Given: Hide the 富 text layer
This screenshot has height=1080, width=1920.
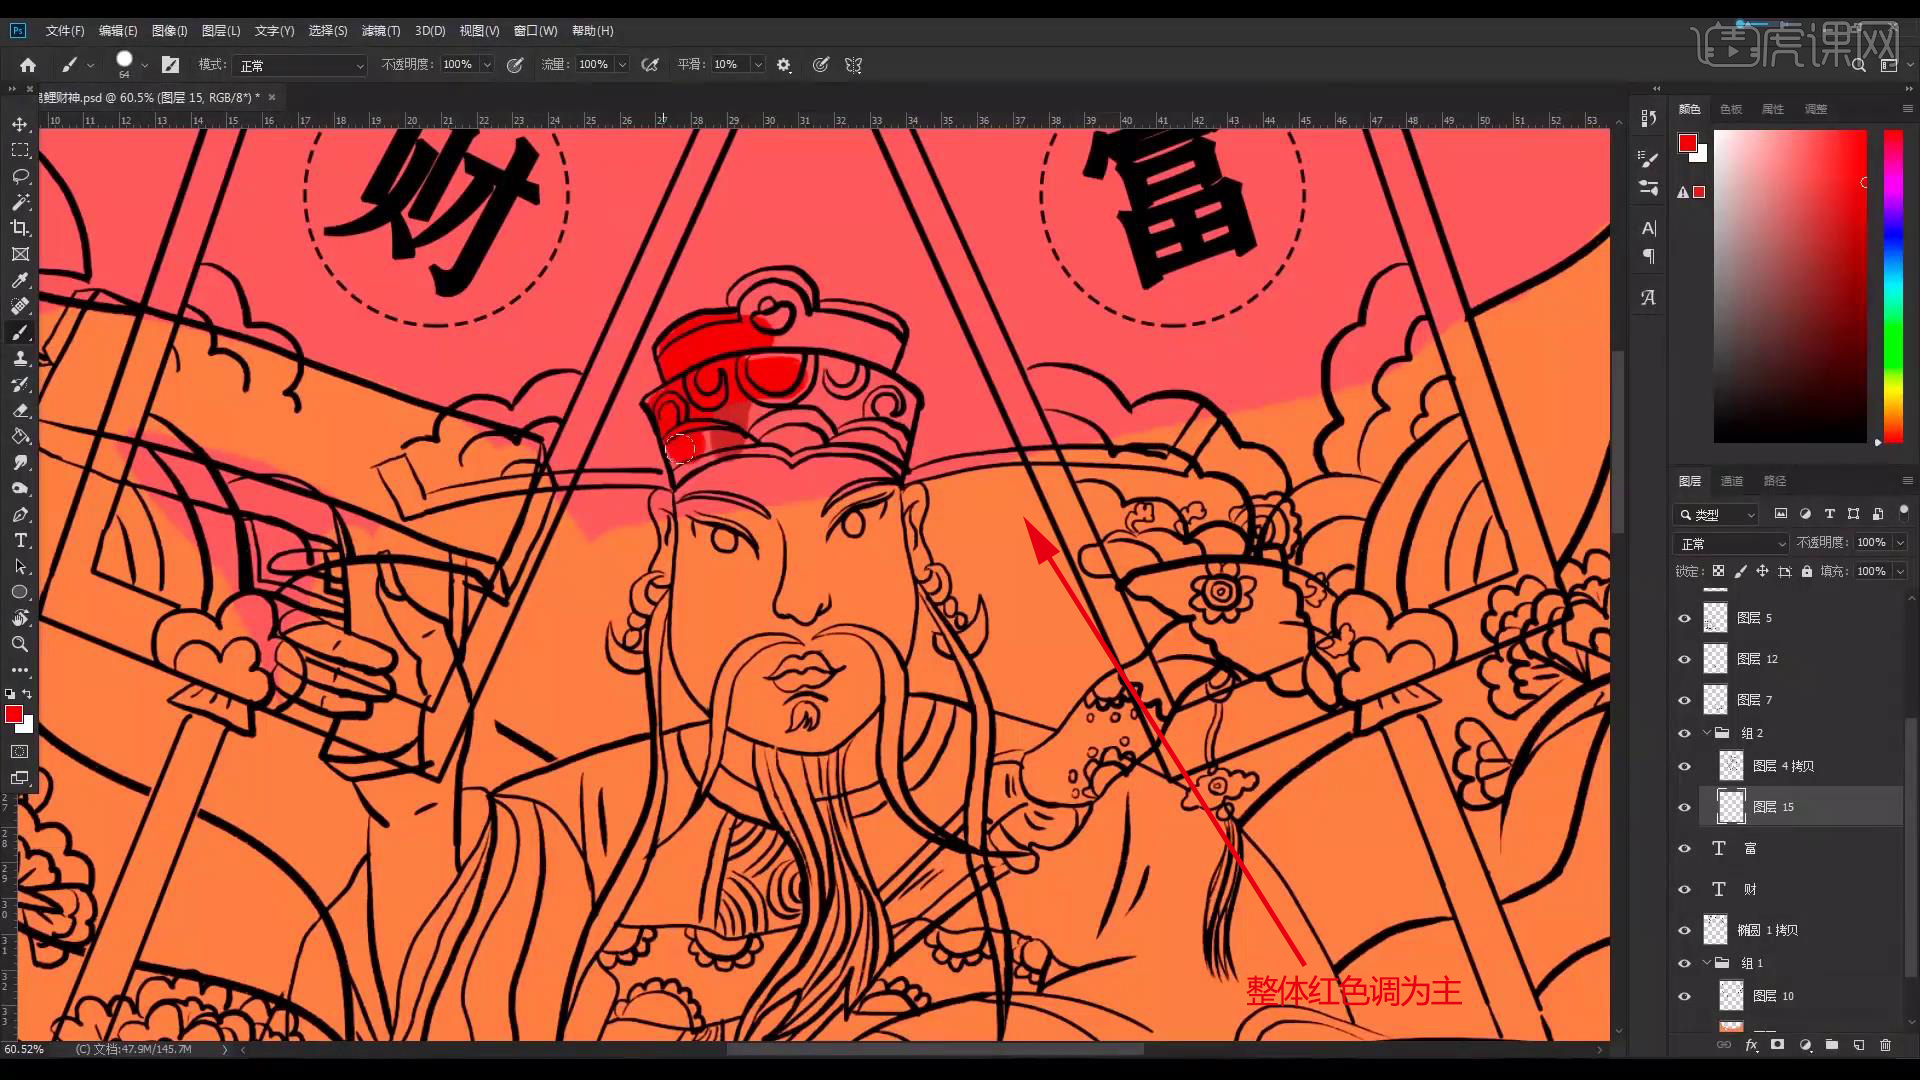Looking at the screenshot, I should pos(1685,848).
